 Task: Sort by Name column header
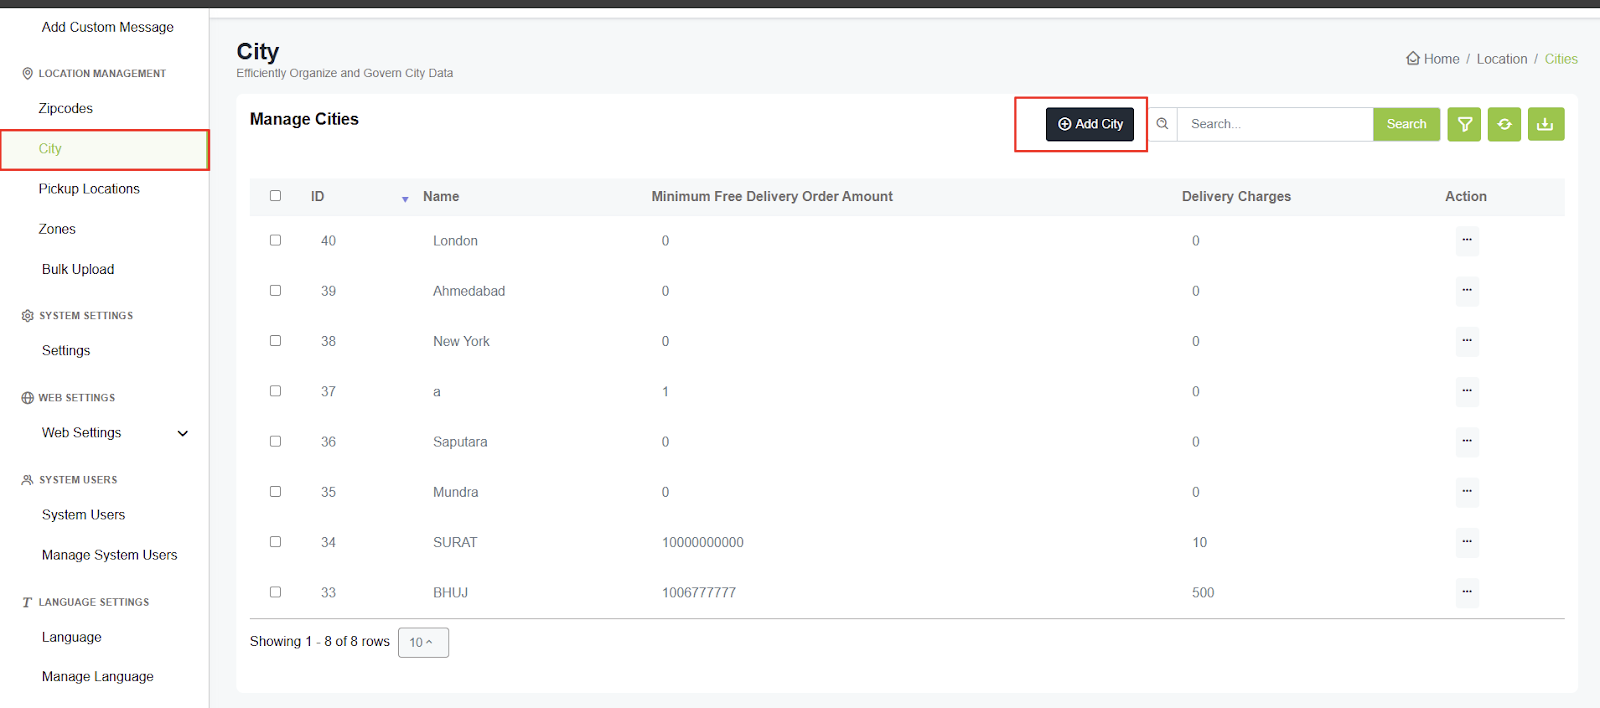coord(441,196)
